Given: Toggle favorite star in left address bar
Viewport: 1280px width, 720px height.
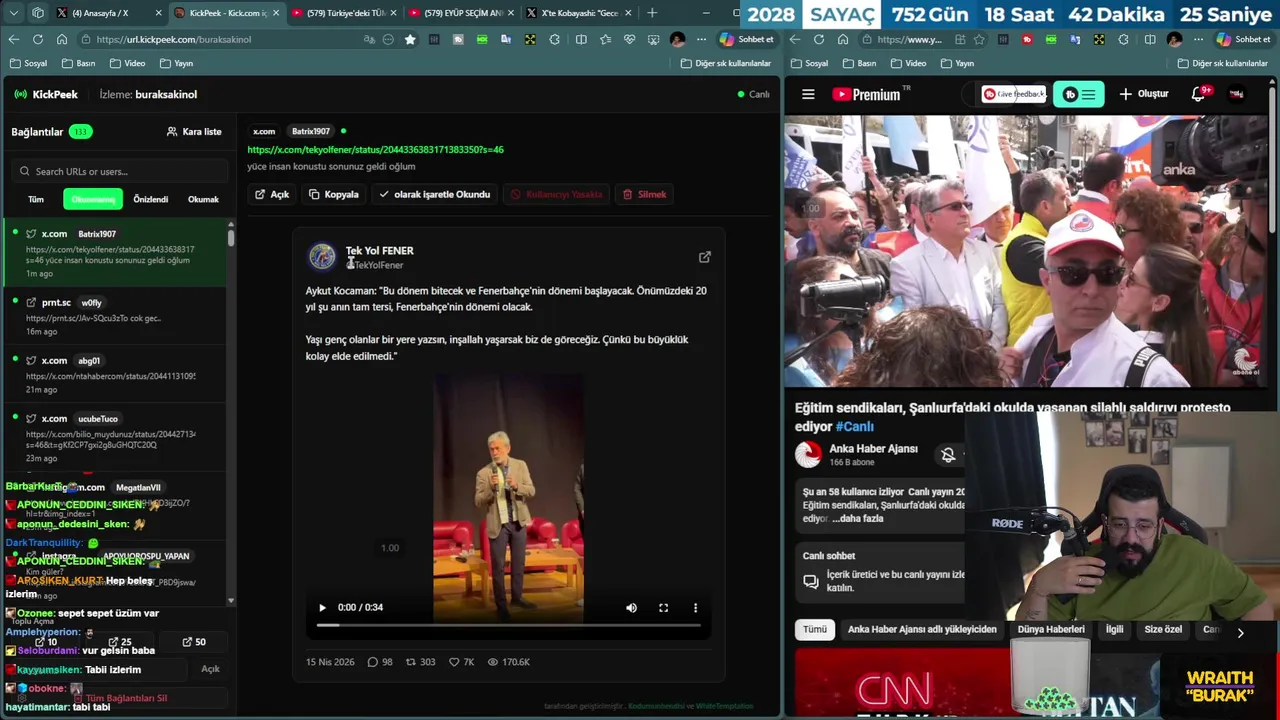Looking at the screenshot, I should [x=410, y=39].
